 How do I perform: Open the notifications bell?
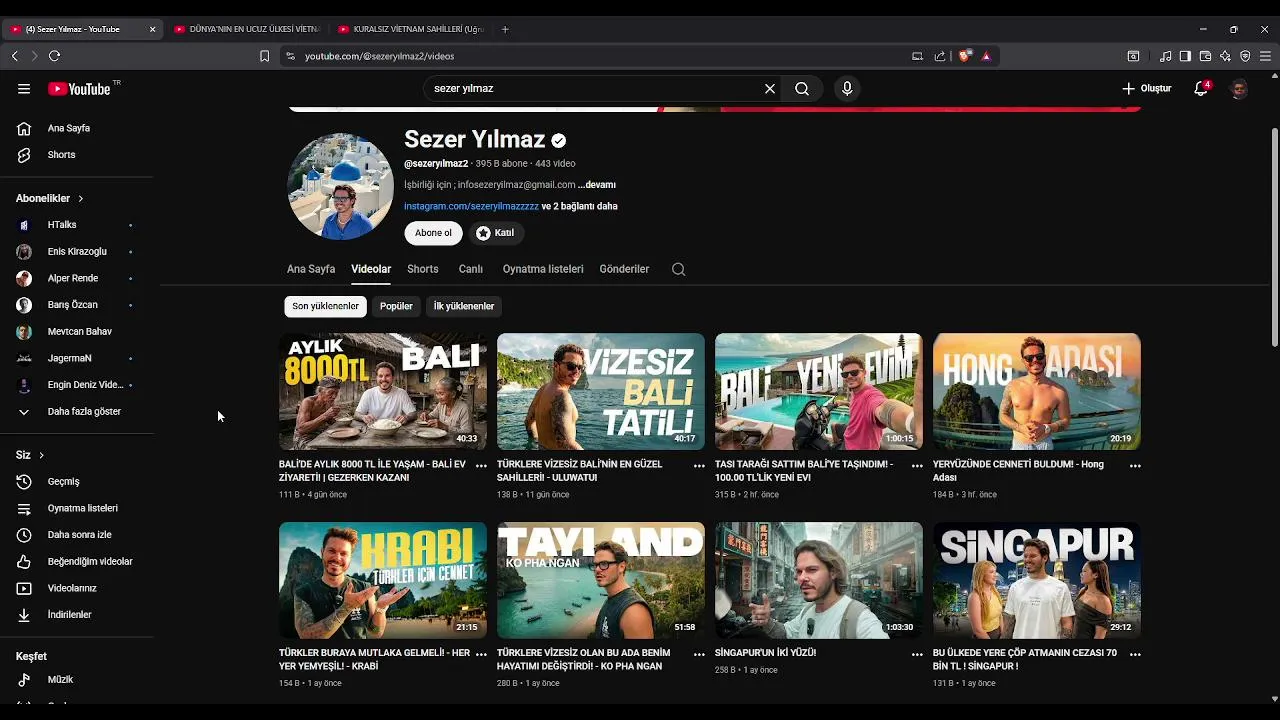coord(1201,89)
